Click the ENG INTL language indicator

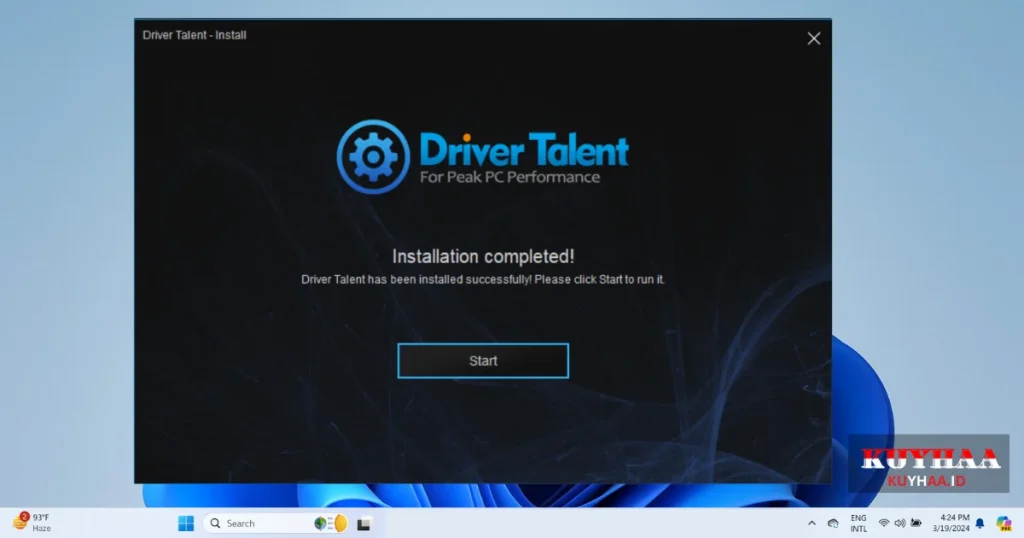click(858, 523)
